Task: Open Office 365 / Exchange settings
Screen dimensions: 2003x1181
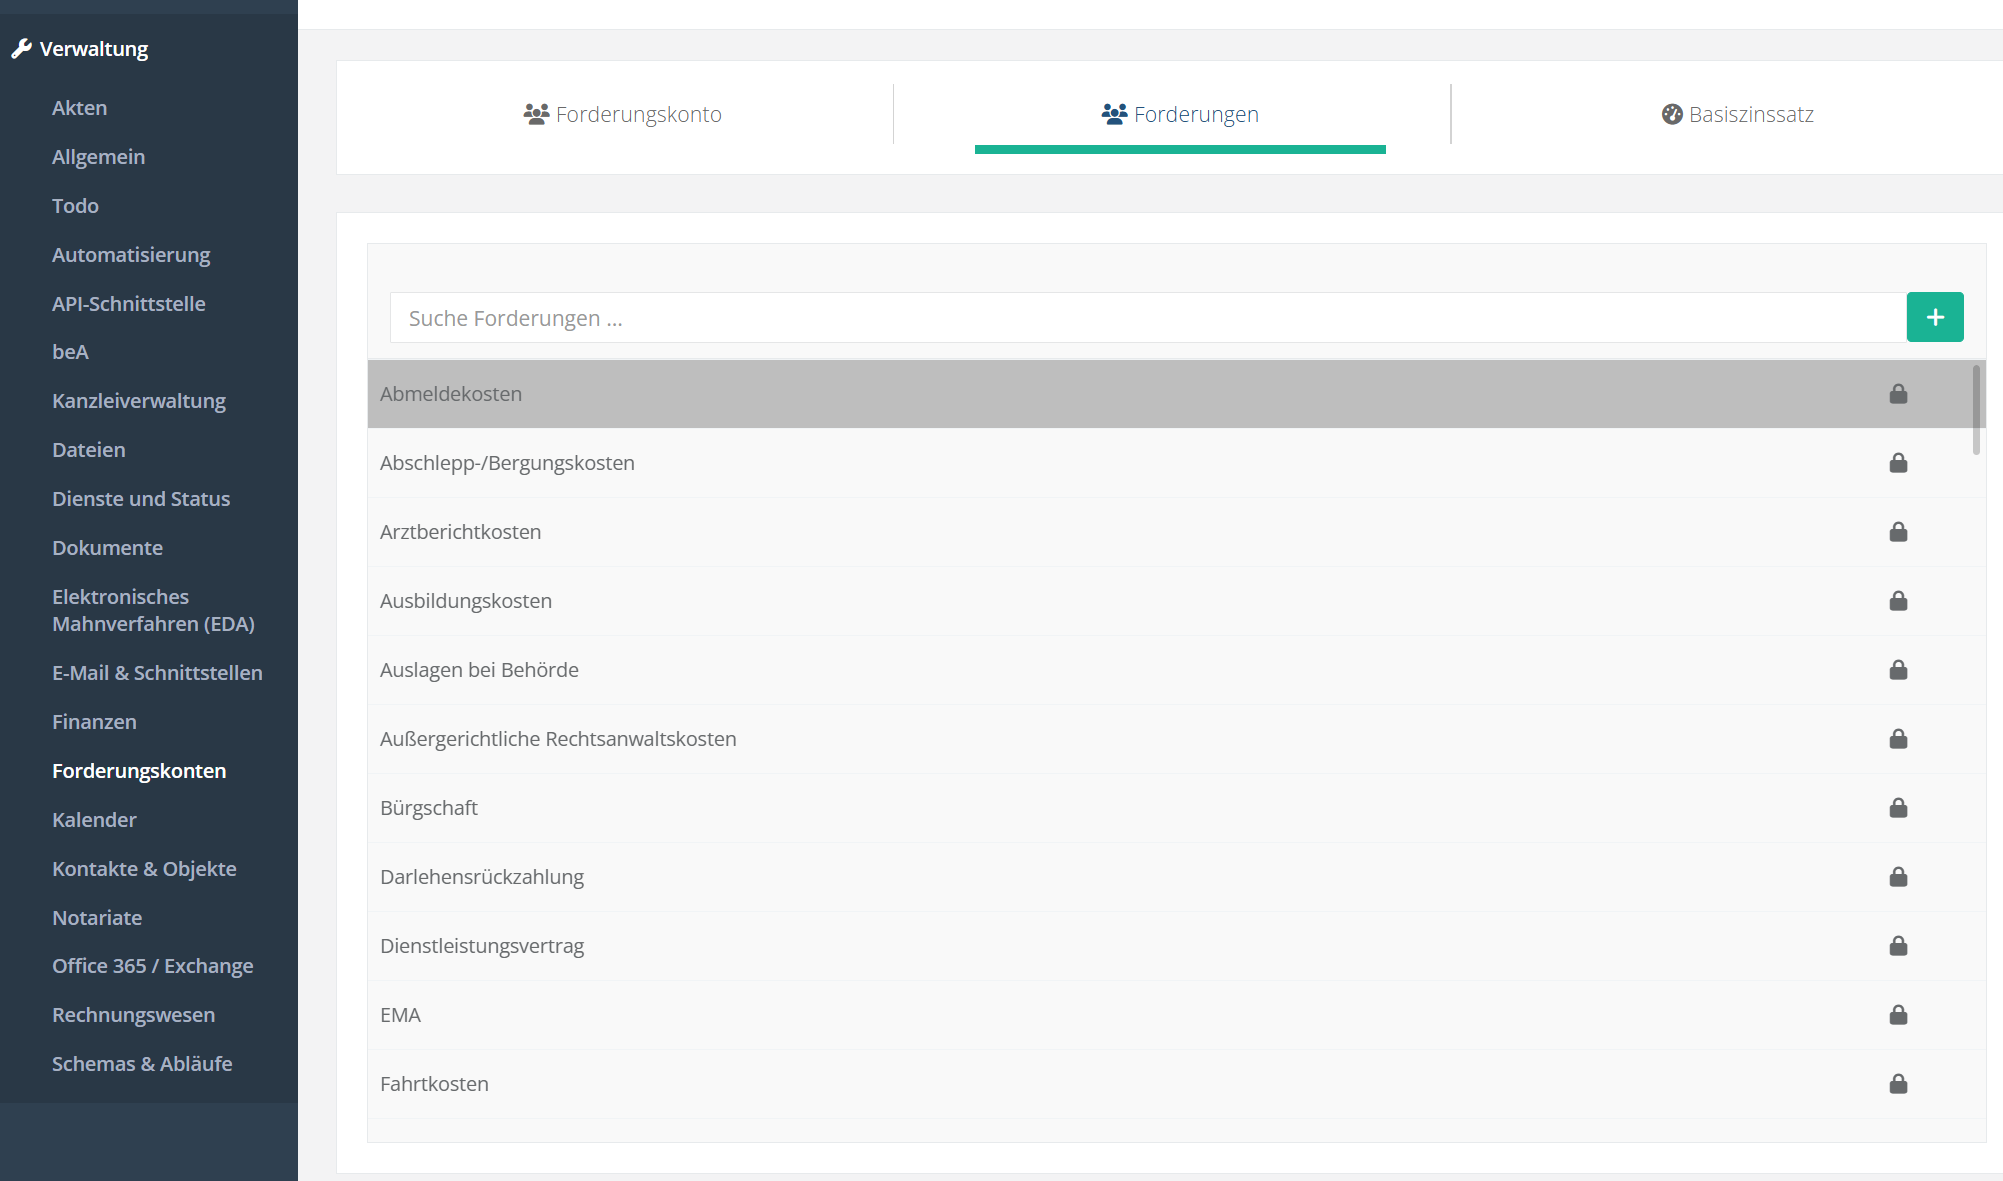Action: tap(152, 966)
